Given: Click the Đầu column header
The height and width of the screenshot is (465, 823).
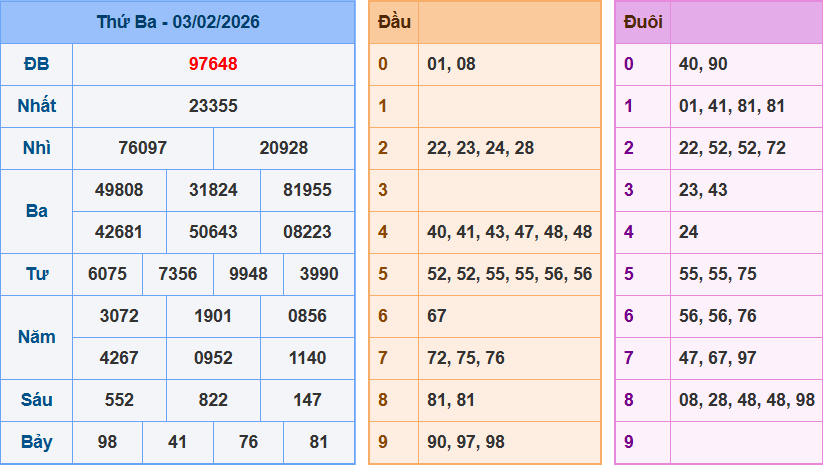Looking at the screenshot, I should 394,22.
